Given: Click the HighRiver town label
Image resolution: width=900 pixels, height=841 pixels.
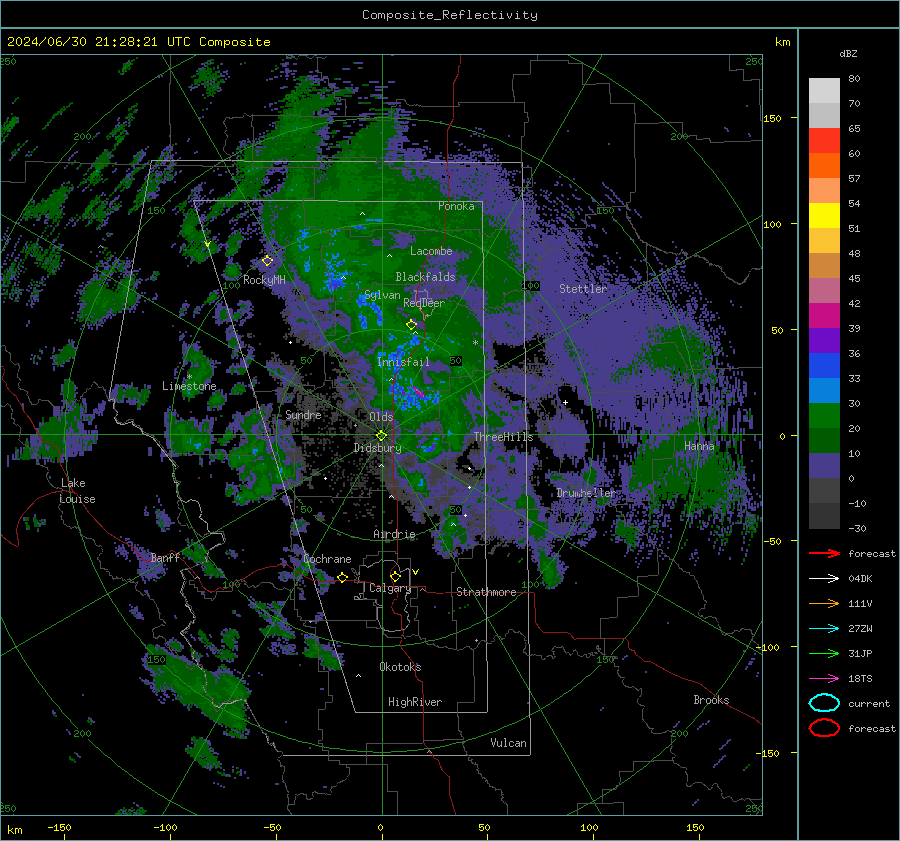Looking at the screenshot, I should (415, 702).
